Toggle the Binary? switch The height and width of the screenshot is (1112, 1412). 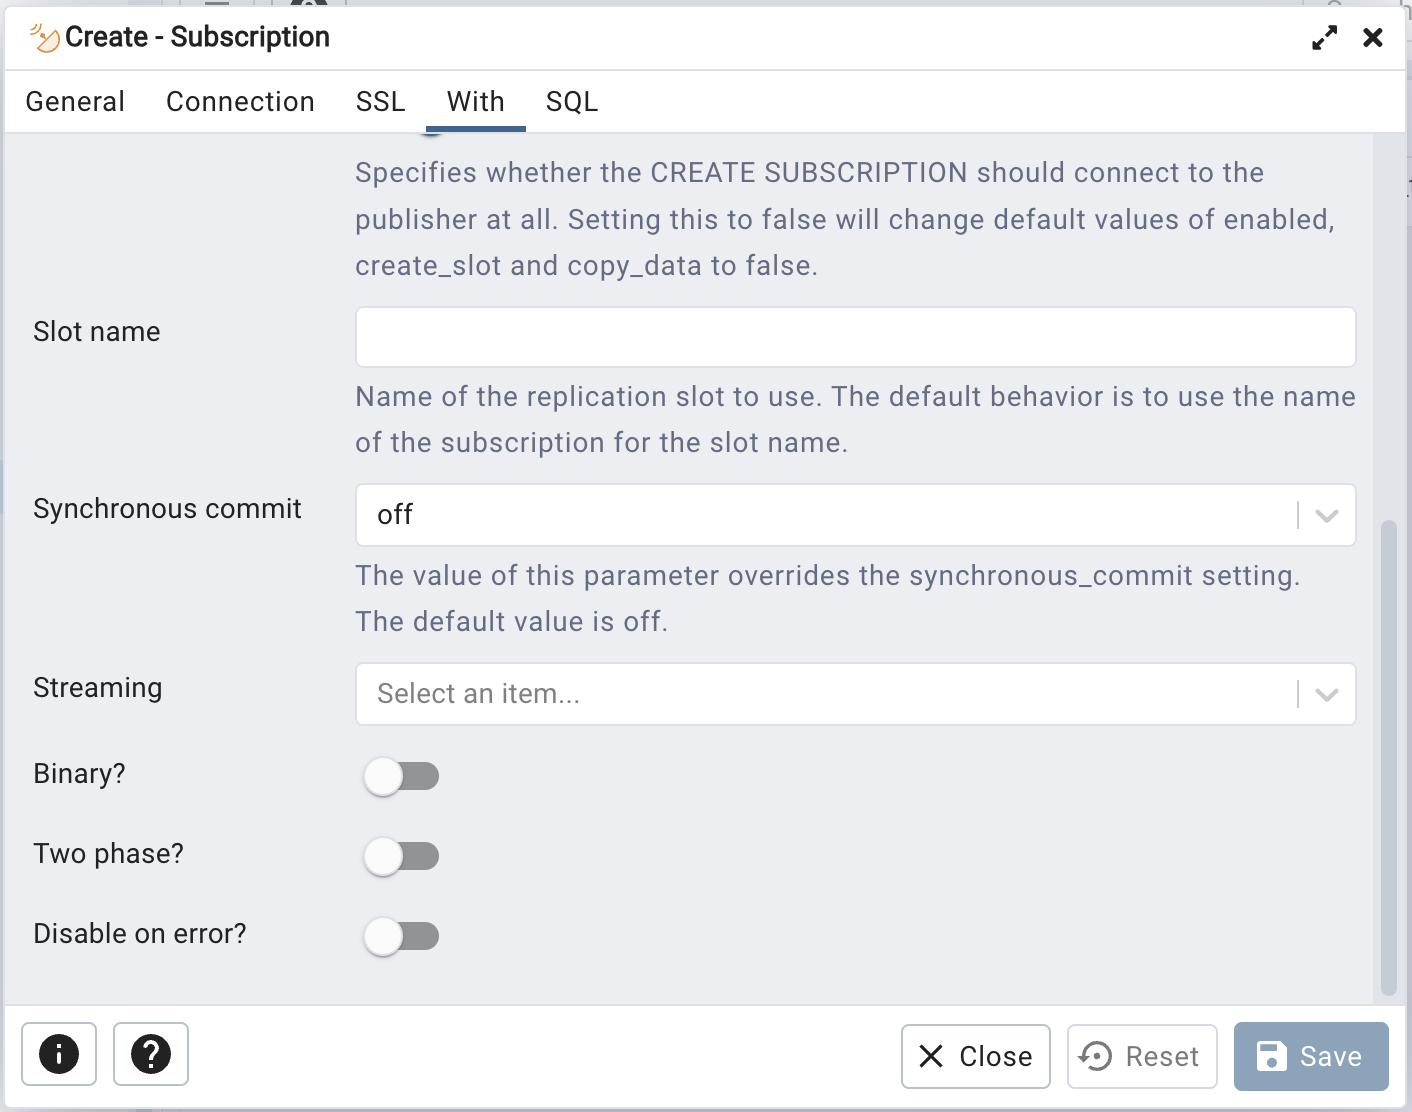(402, 776)
